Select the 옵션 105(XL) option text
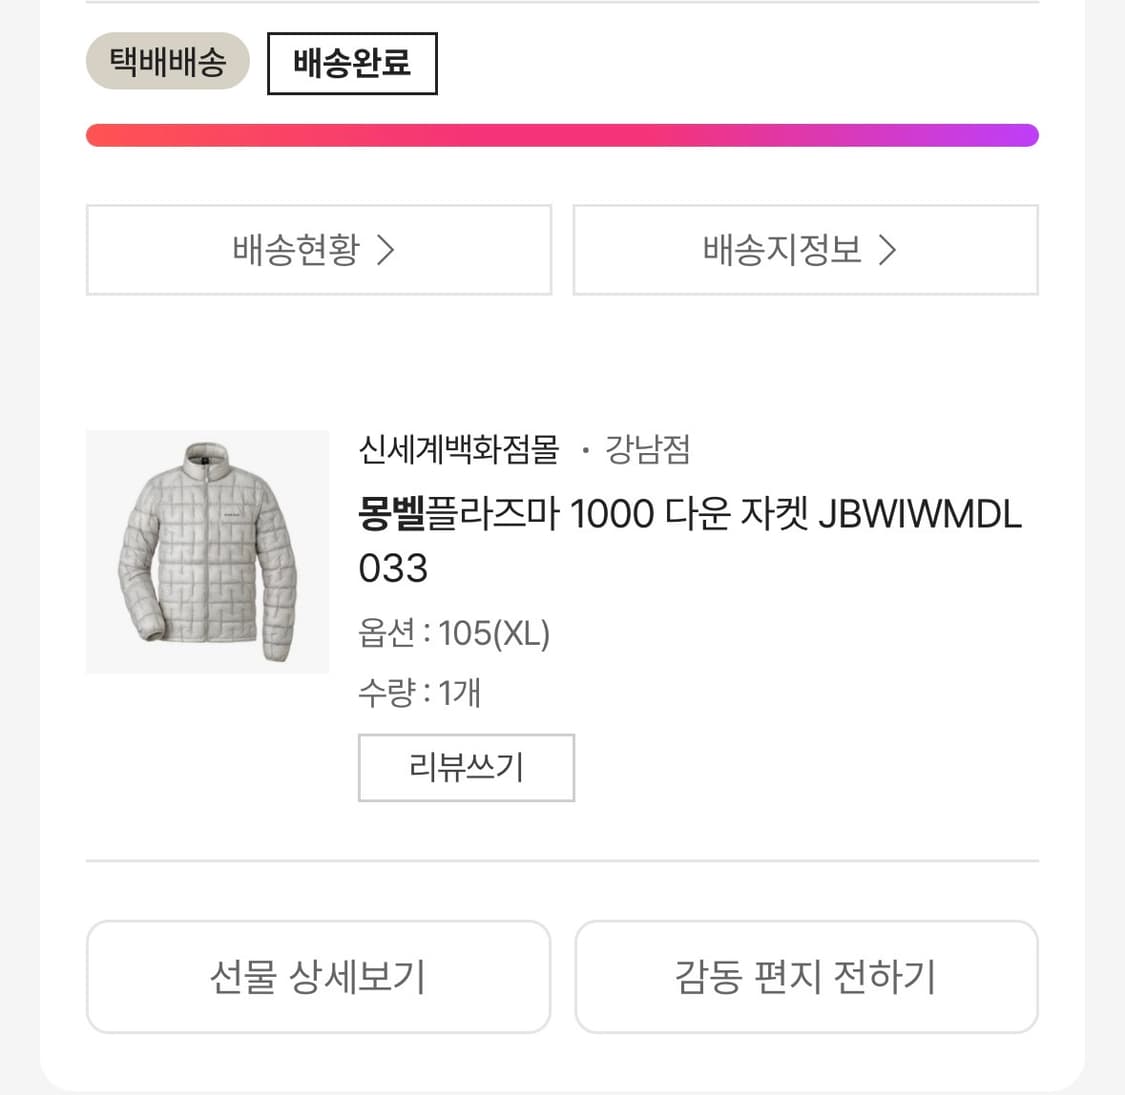Viewport: 1125px width, 1095px height. (x=454, y=632)
